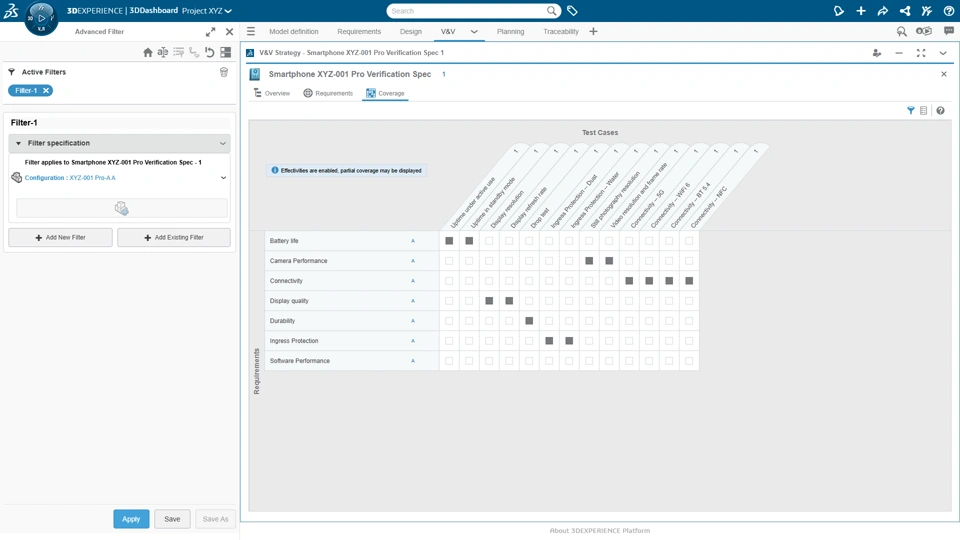Open the Design tab

tap(411, 31)
